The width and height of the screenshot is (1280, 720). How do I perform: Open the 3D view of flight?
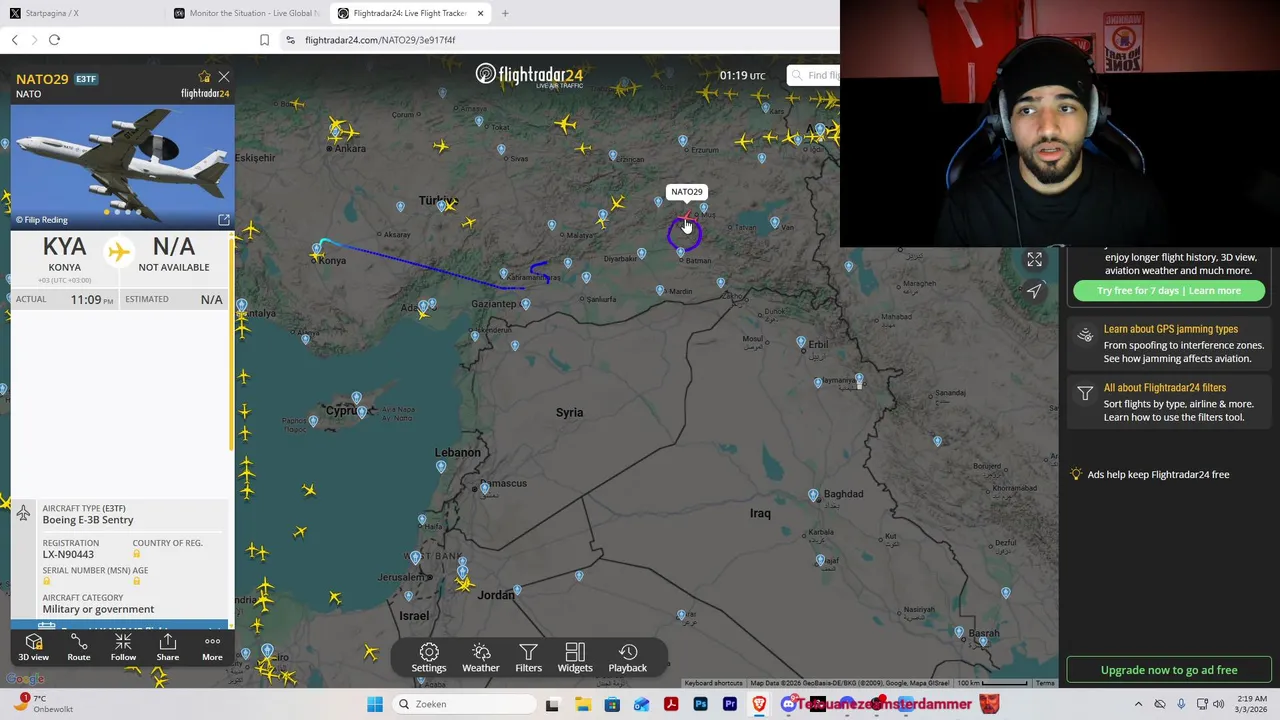(x=33, y=647)
